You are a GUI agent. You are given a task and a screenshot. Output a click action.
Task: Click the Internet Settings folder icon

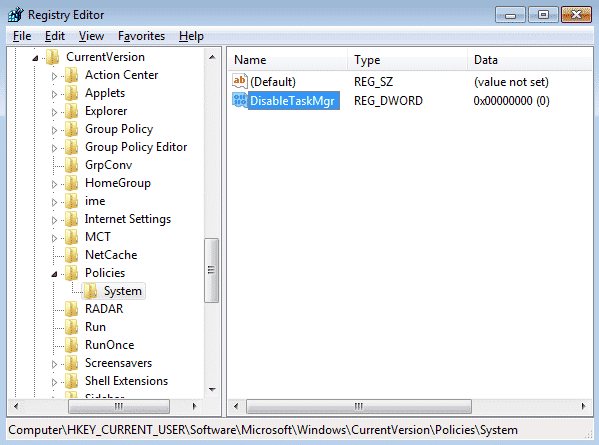(71, 219)
